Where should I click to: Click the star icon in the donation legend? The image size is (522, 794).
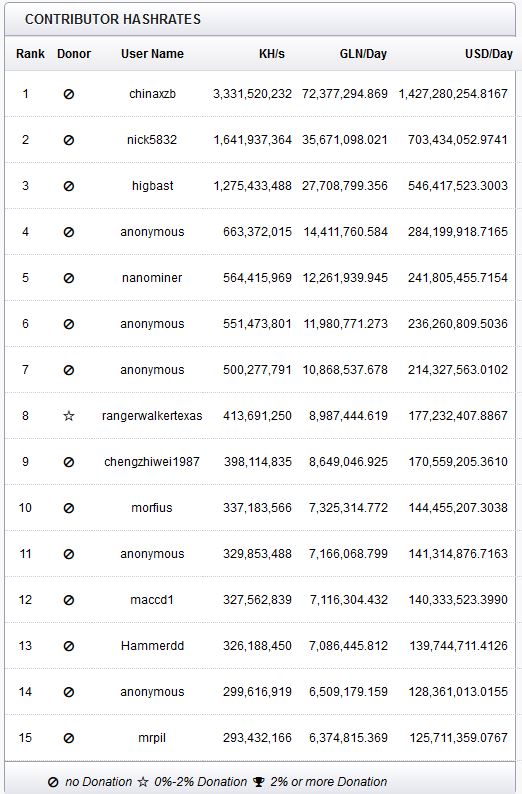pos(143,782)
